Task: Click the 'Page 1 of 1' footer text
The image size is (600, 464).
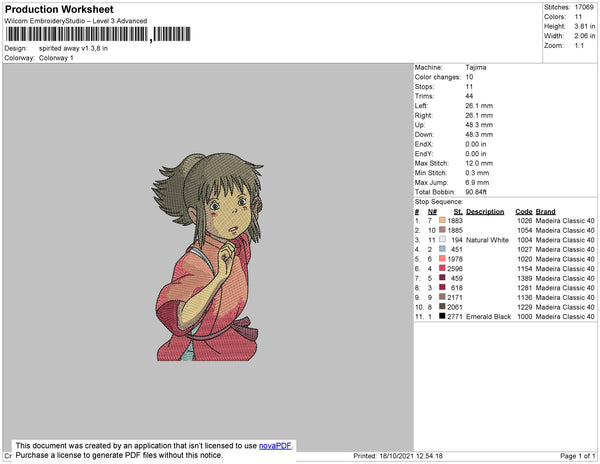Action: point(577,456)
